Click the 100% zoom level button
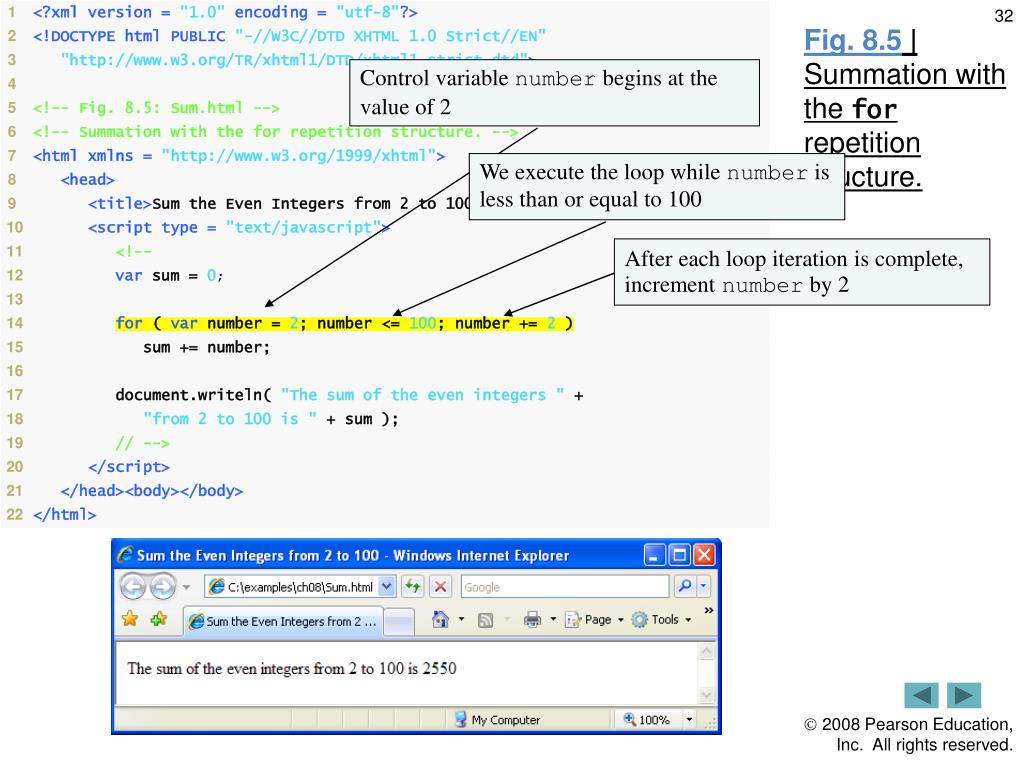The width and height of the screenshot is (1024, 768). [647, 719]
